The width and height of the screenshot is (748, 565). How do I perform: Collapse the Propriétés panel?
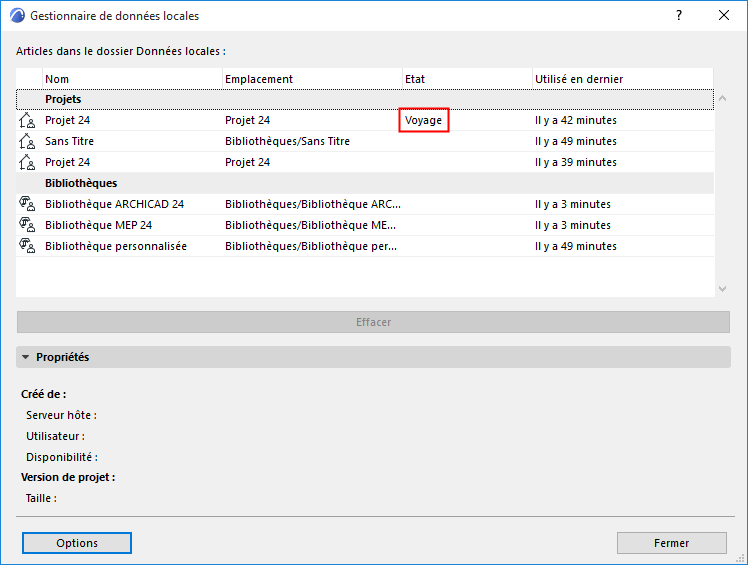(x=26, y=357)
